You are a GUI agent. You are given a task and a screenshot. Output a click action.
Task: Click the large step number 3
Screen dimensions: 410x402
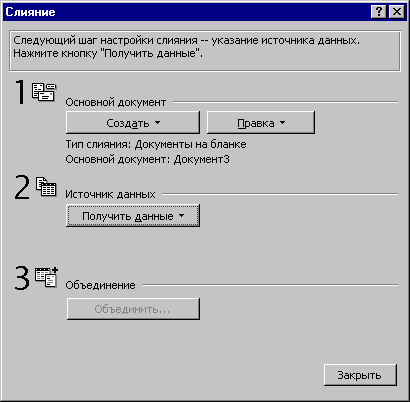click(22, 278)
